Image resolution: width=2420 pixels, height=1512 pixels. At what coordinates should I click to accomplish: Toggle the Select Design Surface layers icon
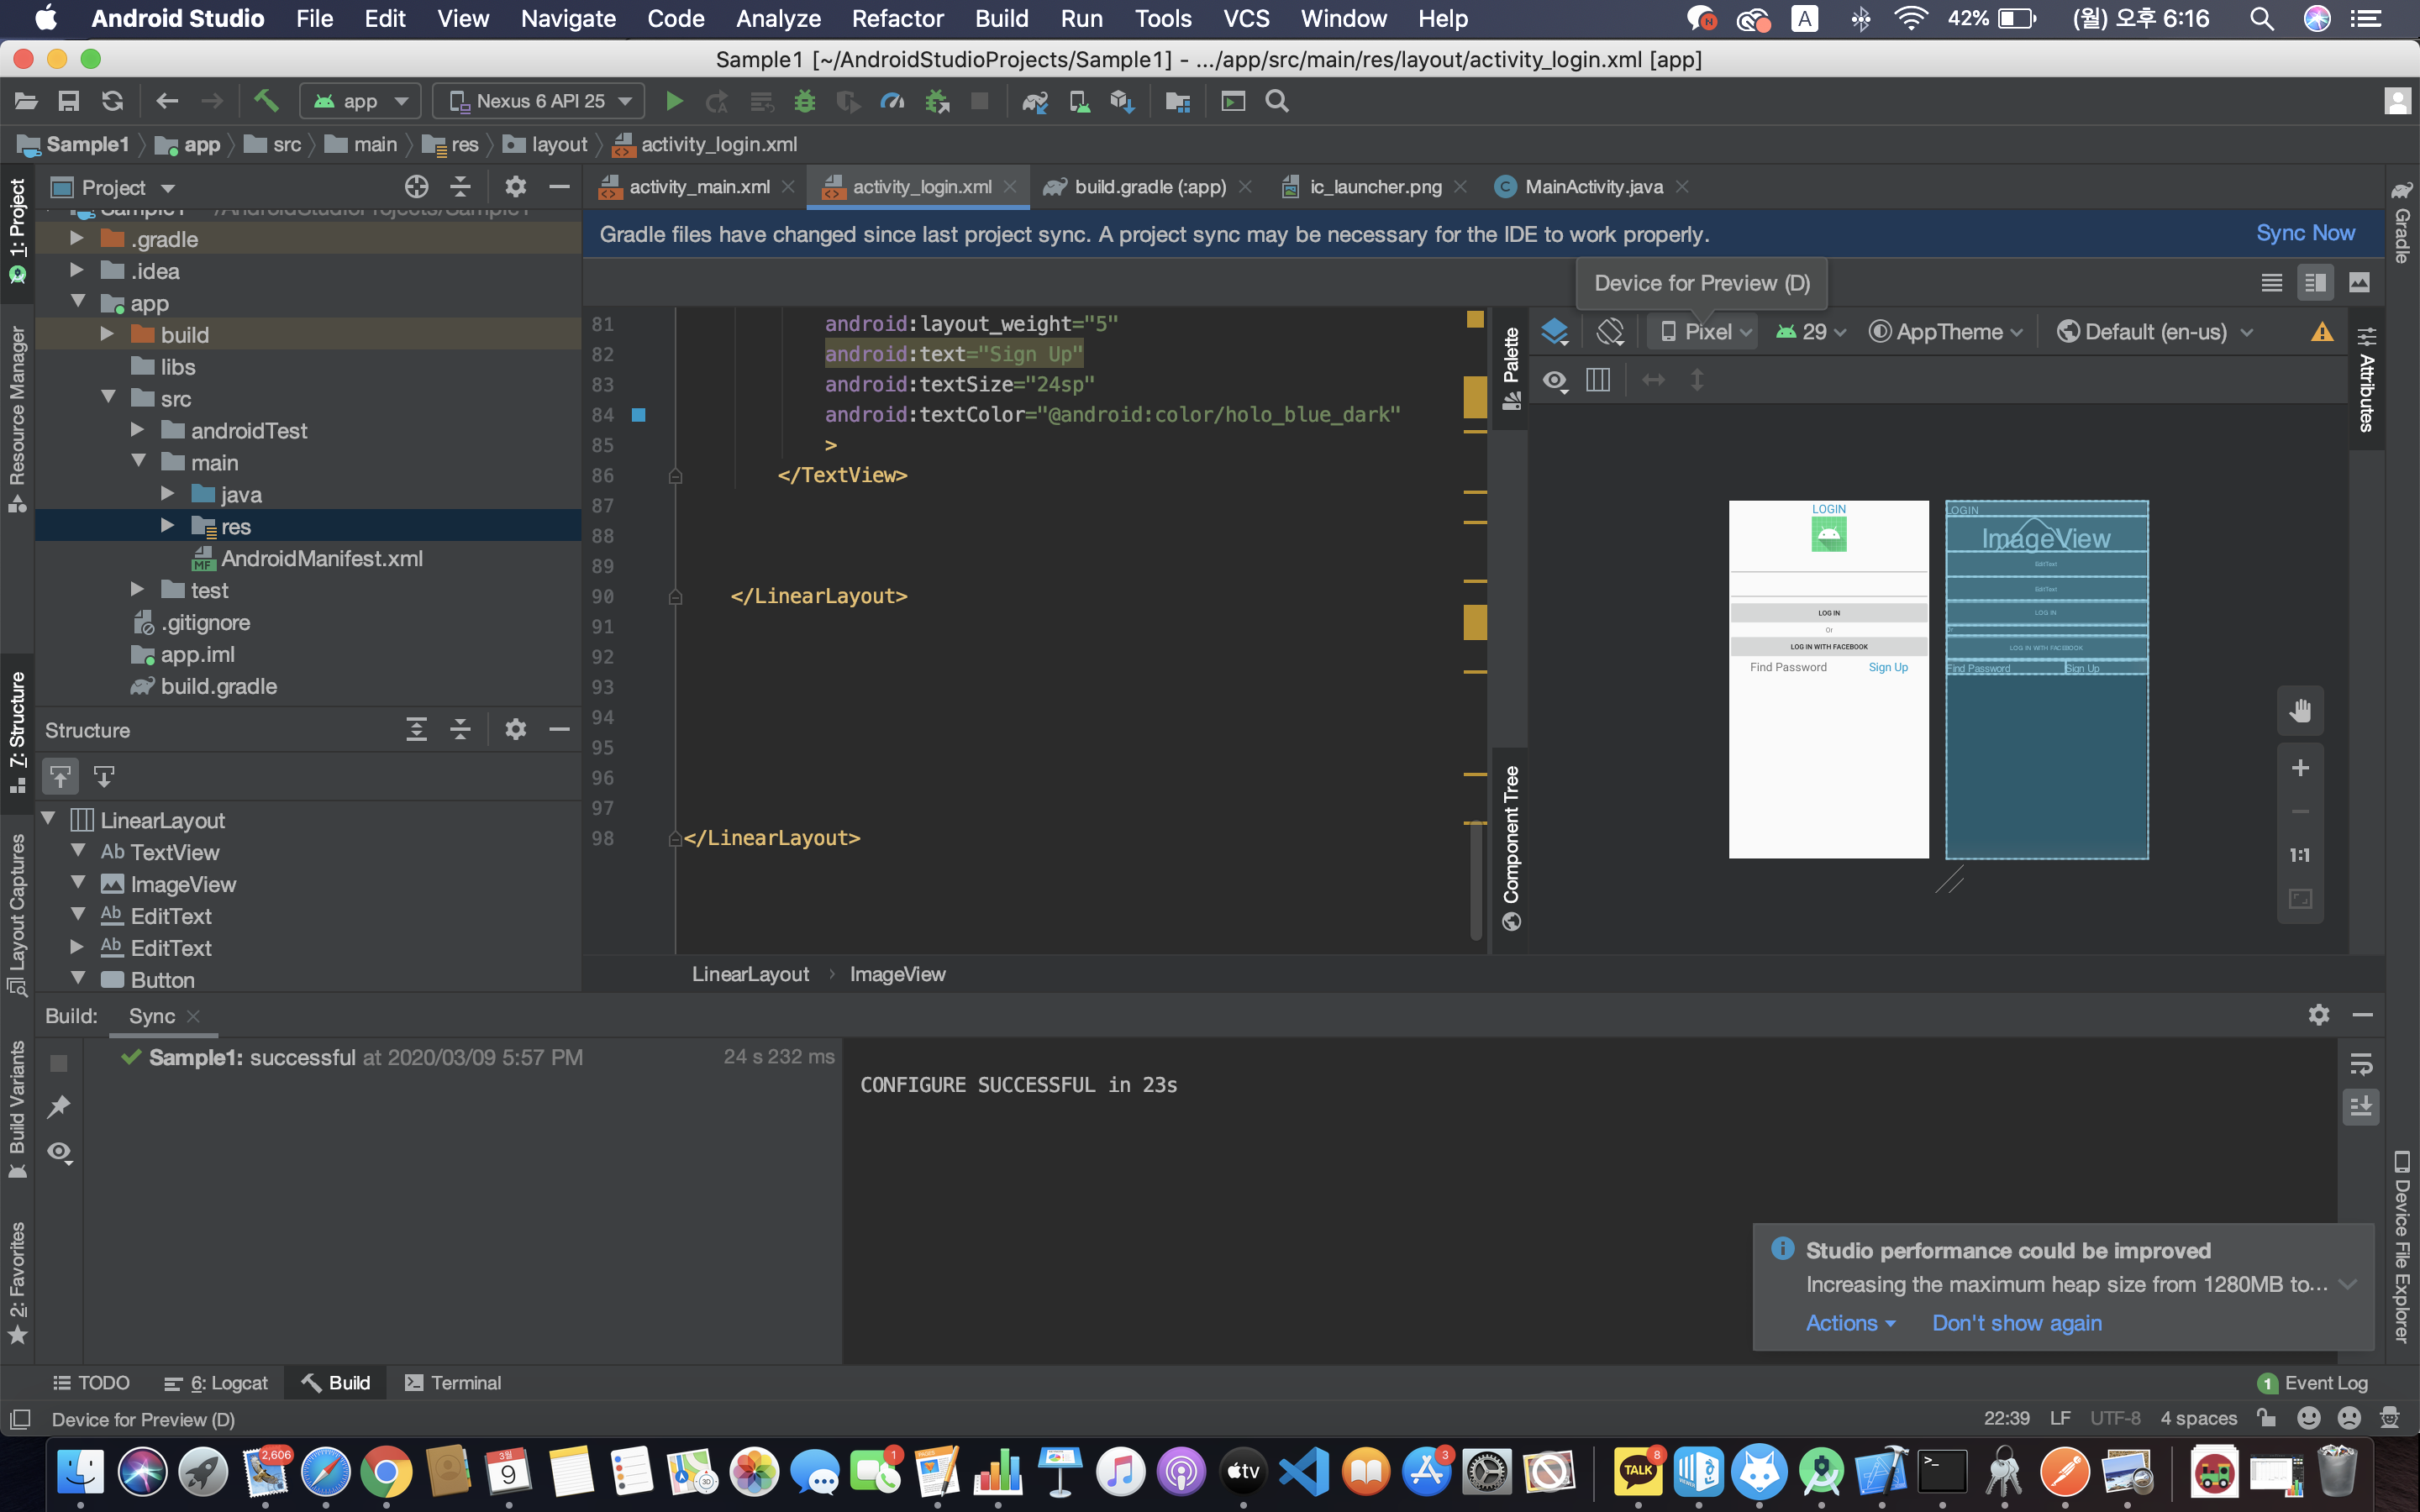(1555, 332)
